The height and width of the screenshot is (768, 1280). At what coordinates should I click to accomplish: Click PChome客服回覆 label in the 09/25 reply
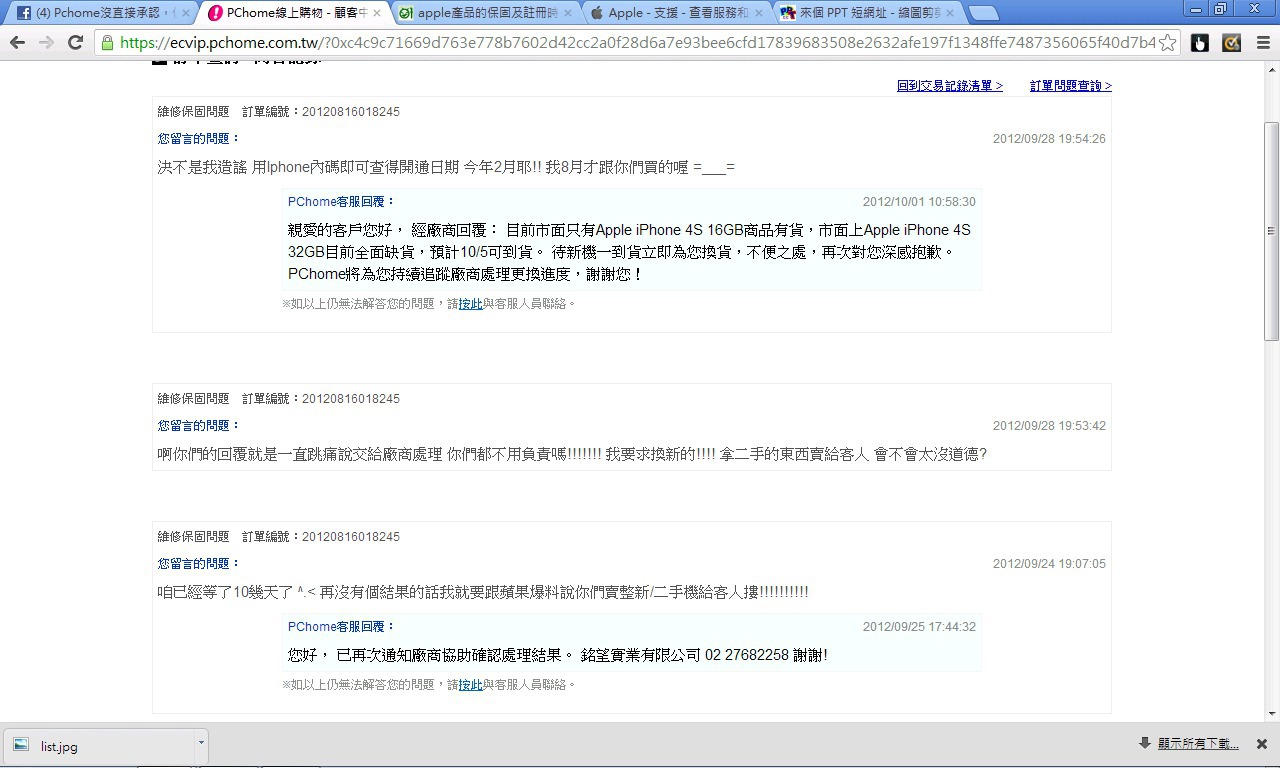(x=342, y=627)
